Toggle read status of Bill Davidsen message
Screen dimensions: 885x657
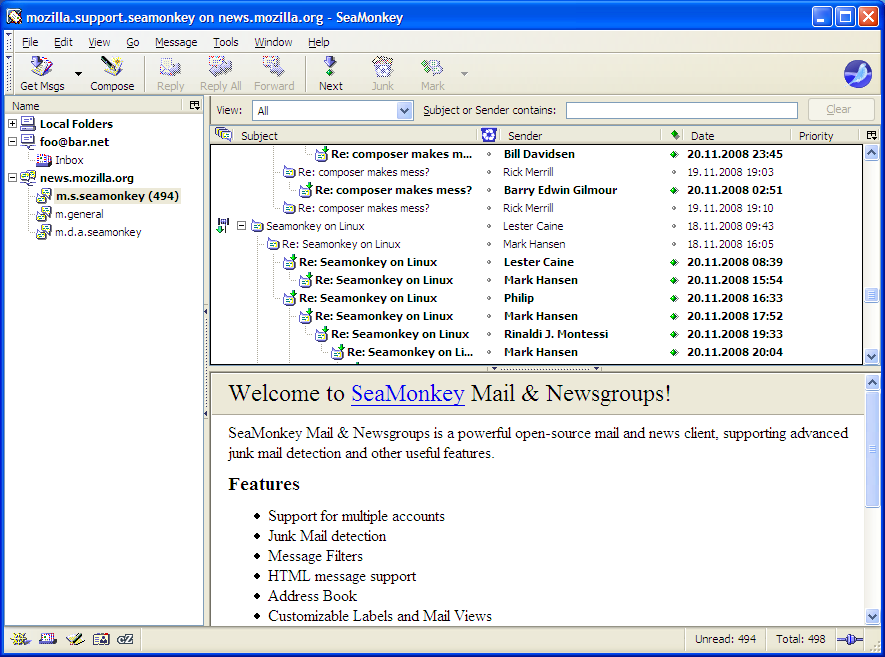pyautogui.click(x=674, y=154)
